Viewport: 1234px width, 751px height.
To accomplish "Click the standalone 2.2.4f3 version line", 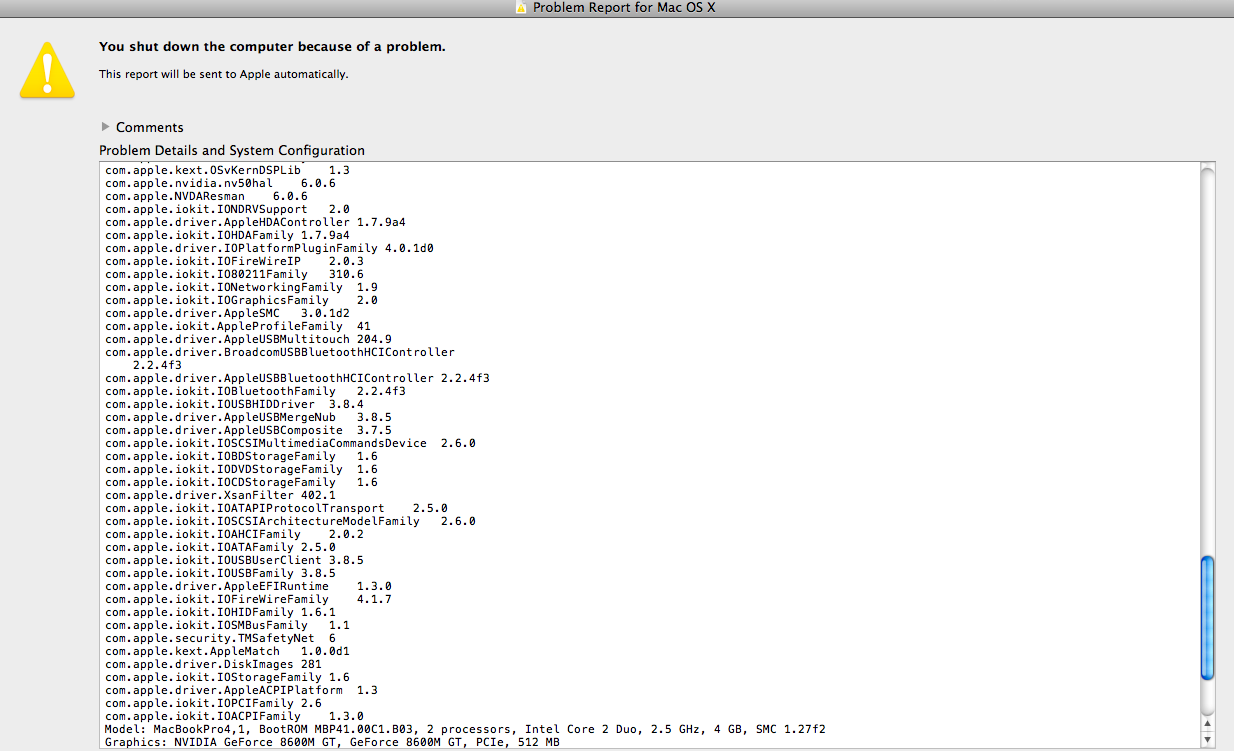I will pos(157,365).
